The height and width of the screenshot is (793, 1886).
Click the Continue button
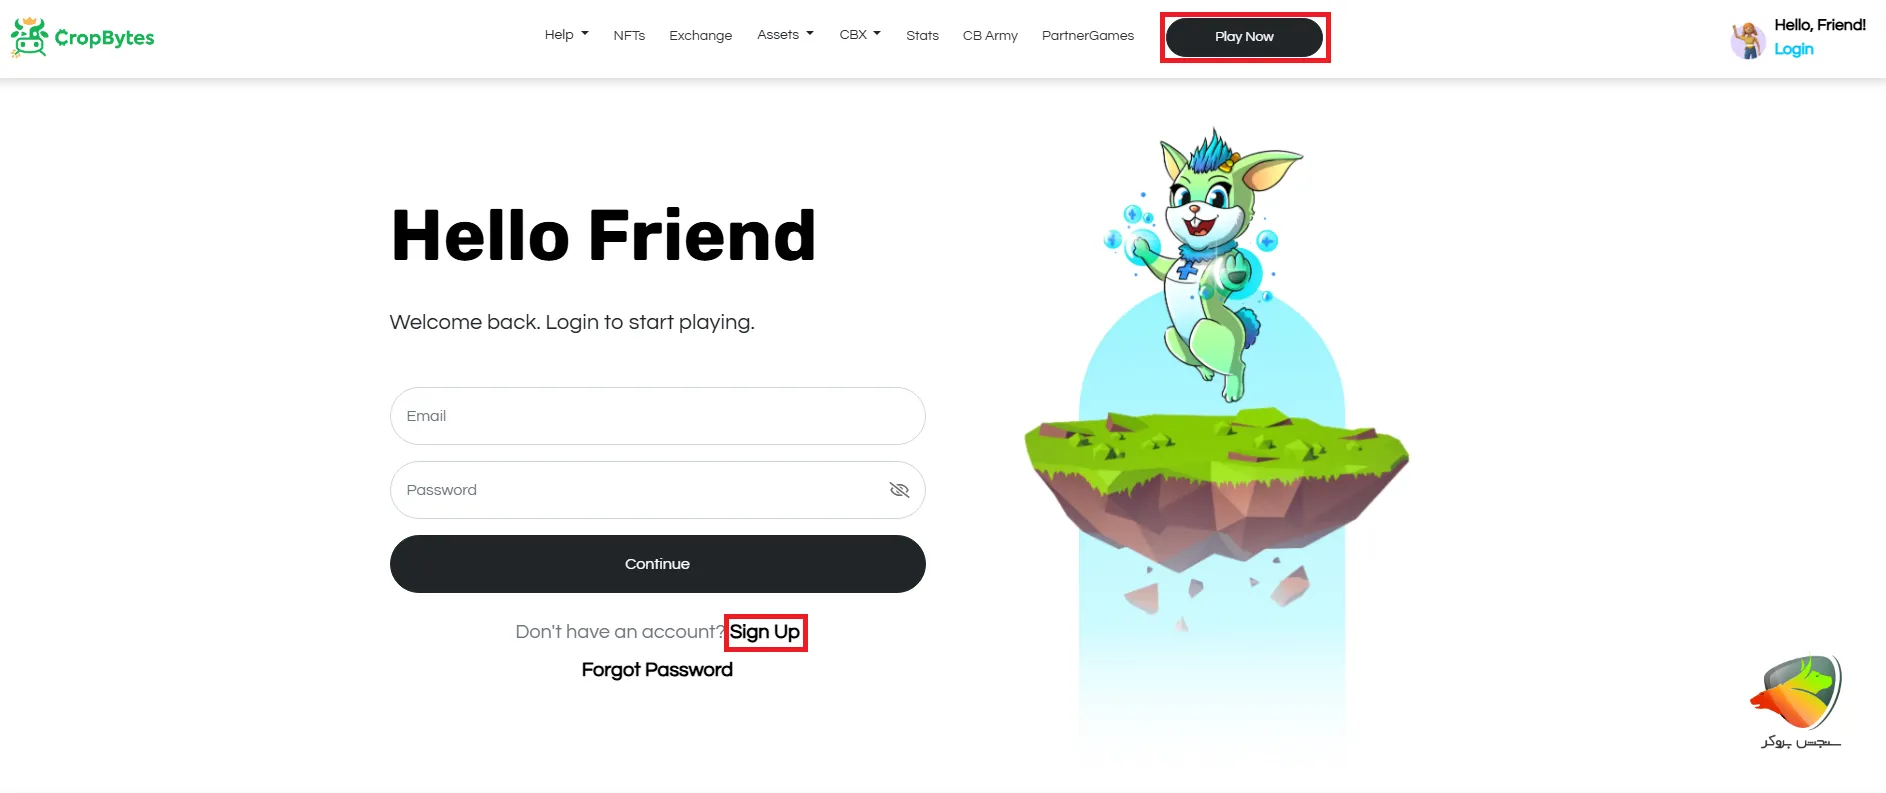(658, 564)
